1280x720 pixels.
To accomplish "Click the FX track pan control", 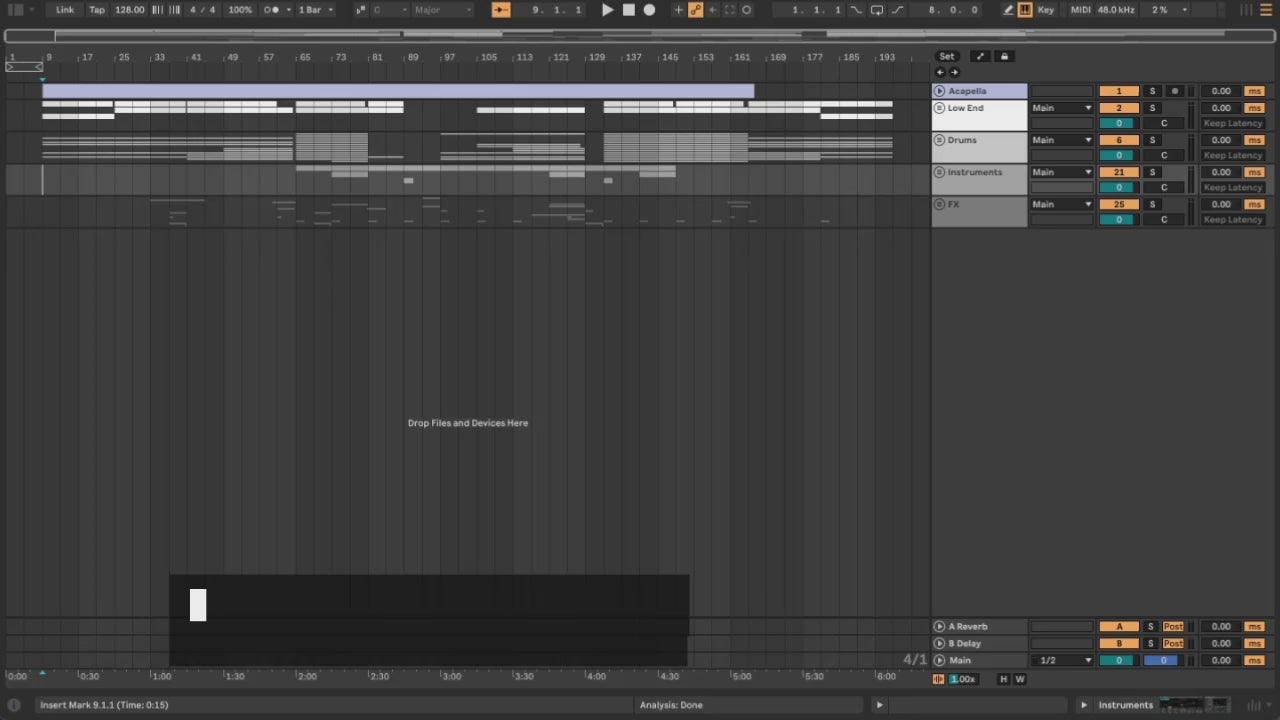I will tap(1163, 219).
